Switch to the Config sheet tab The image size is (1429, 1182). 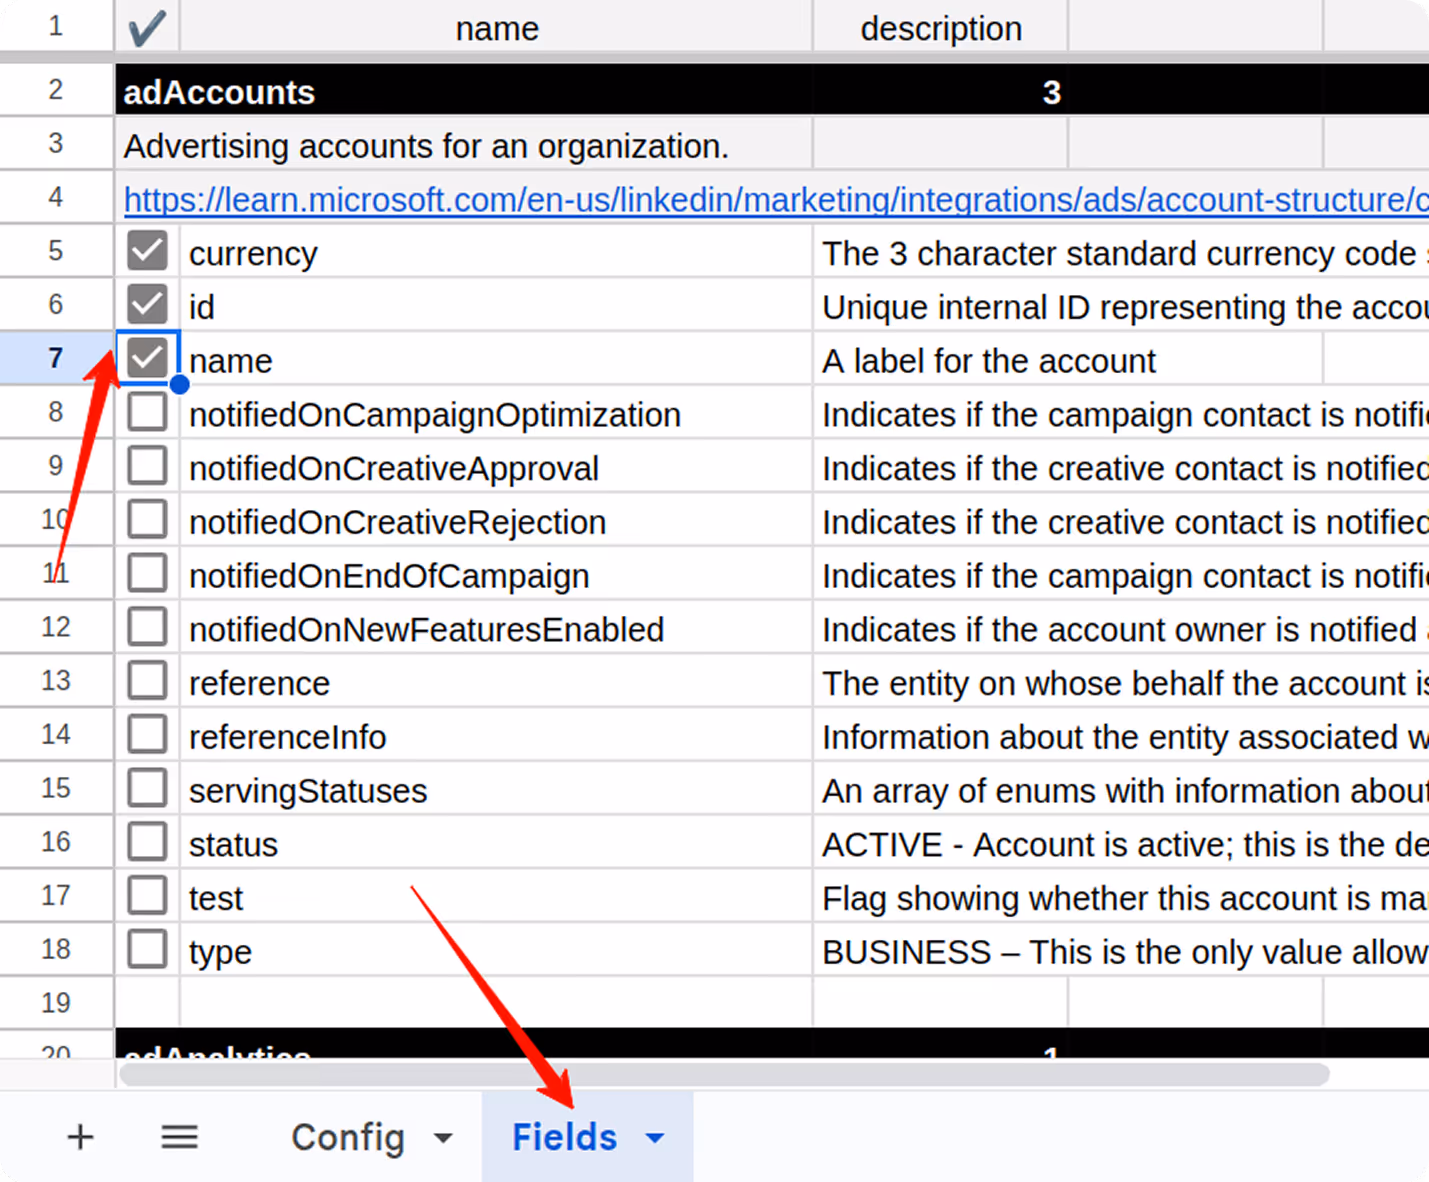[x=347, y=1137]
